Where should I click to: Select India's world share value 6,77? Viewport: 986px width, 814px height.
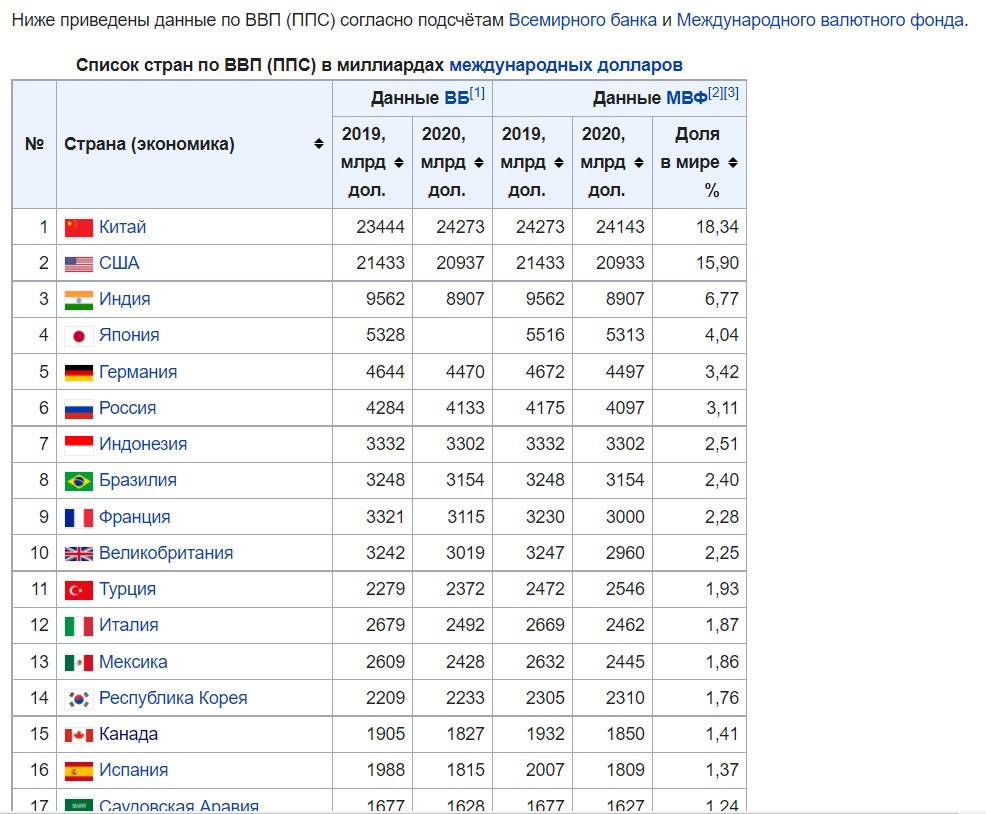point(721,299)
